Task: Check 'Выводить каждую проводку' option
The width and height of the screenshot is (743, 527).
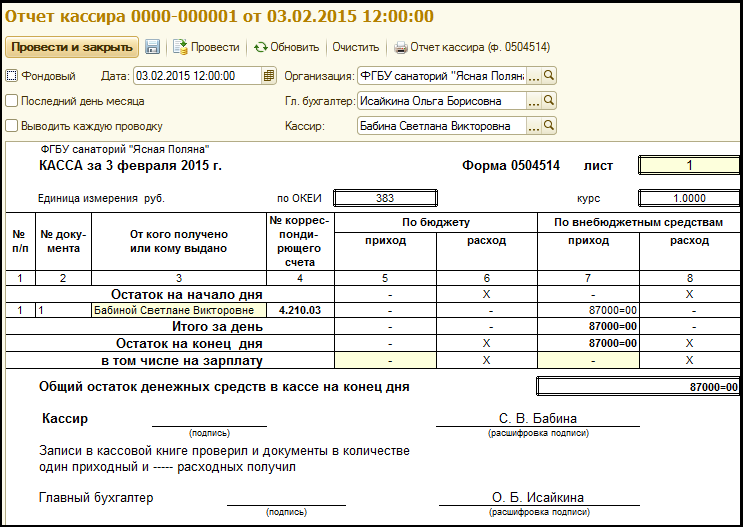Action: 11,126
